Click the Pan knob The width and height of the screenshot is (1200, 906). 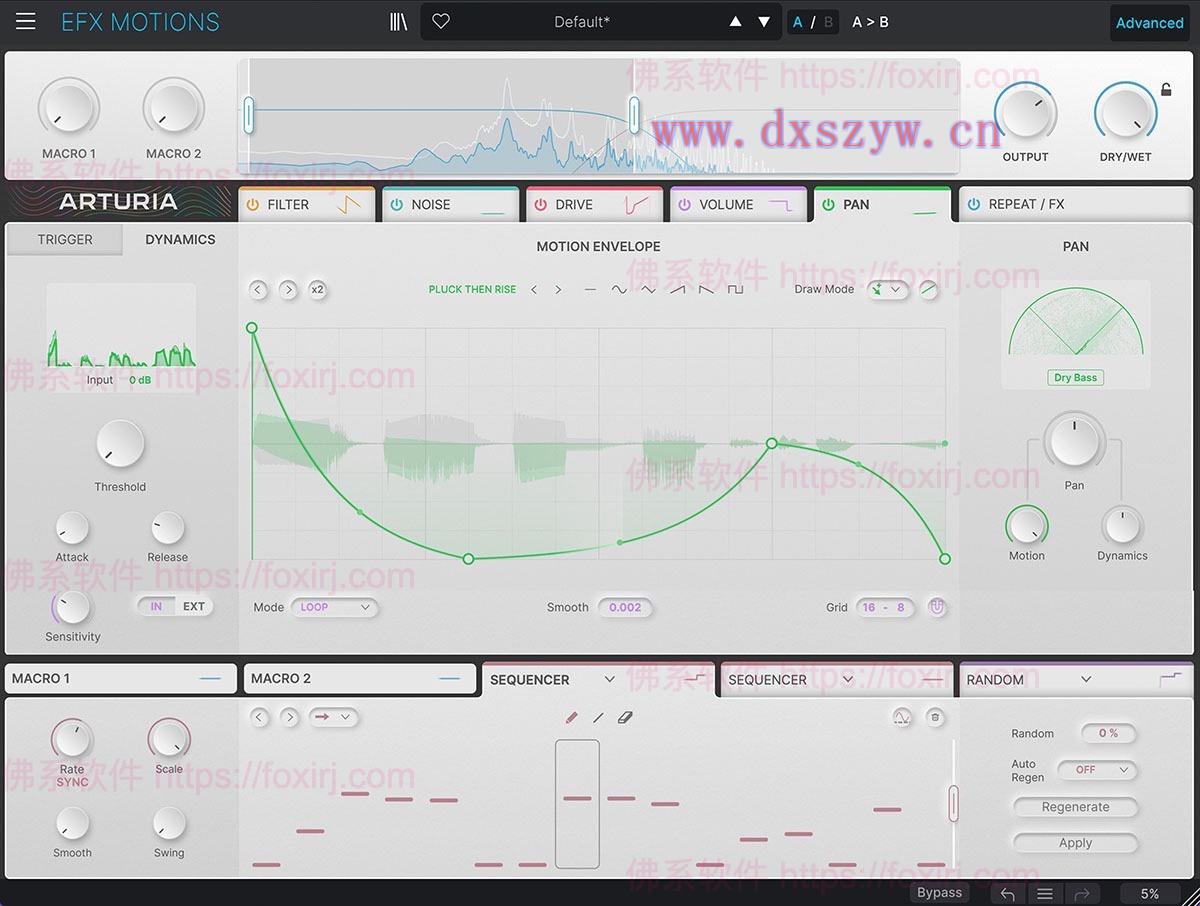[1074, 441]
